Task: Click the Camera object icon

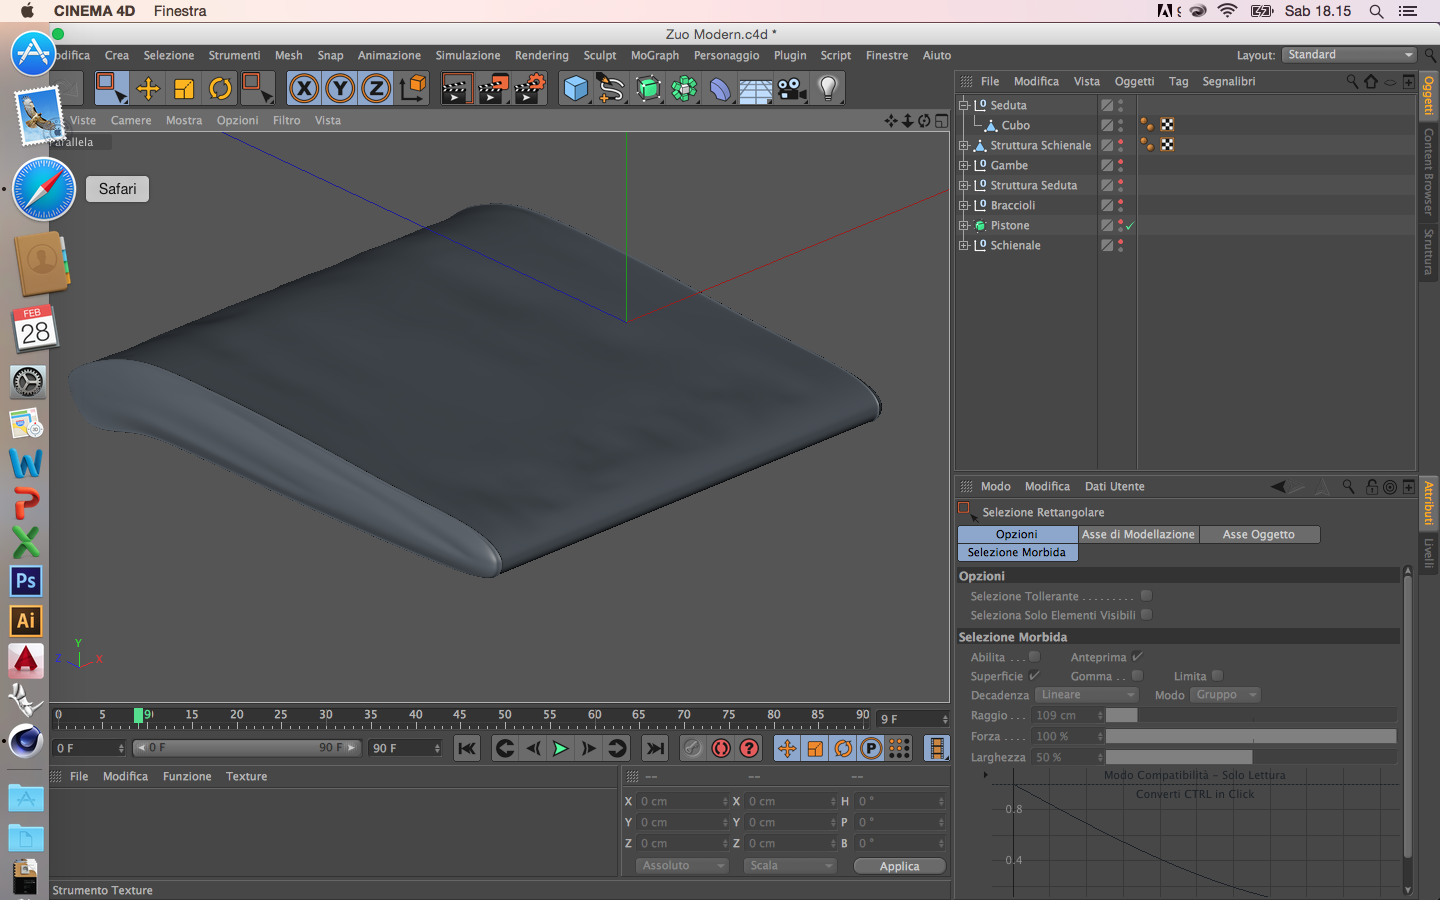Action: click(x=792, y=89)
